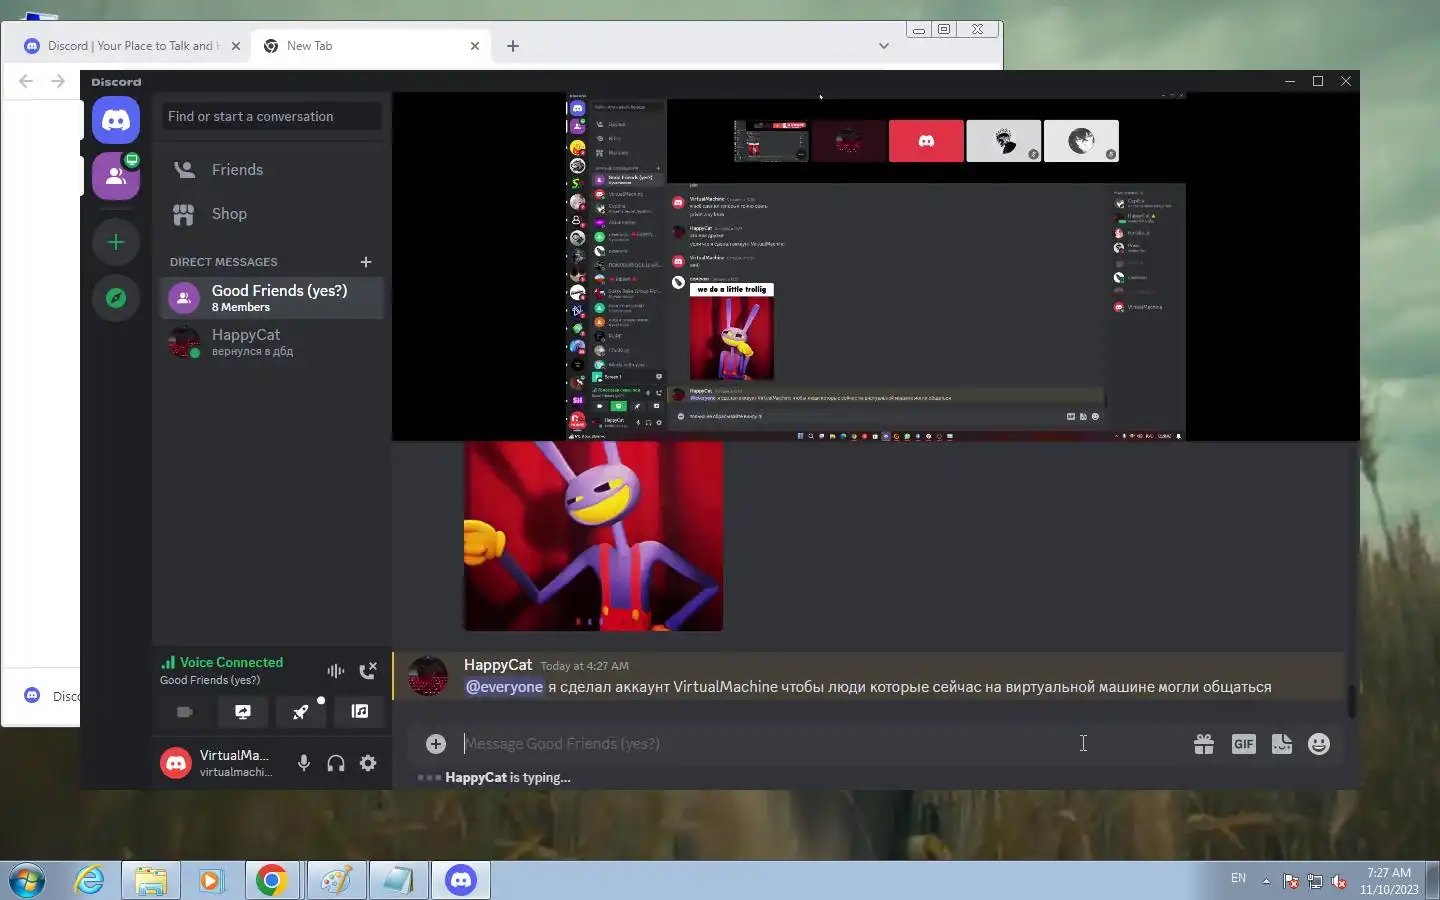Open Paint from taskbar
This screenshot has width=1440, height=900.
[336, 881]
